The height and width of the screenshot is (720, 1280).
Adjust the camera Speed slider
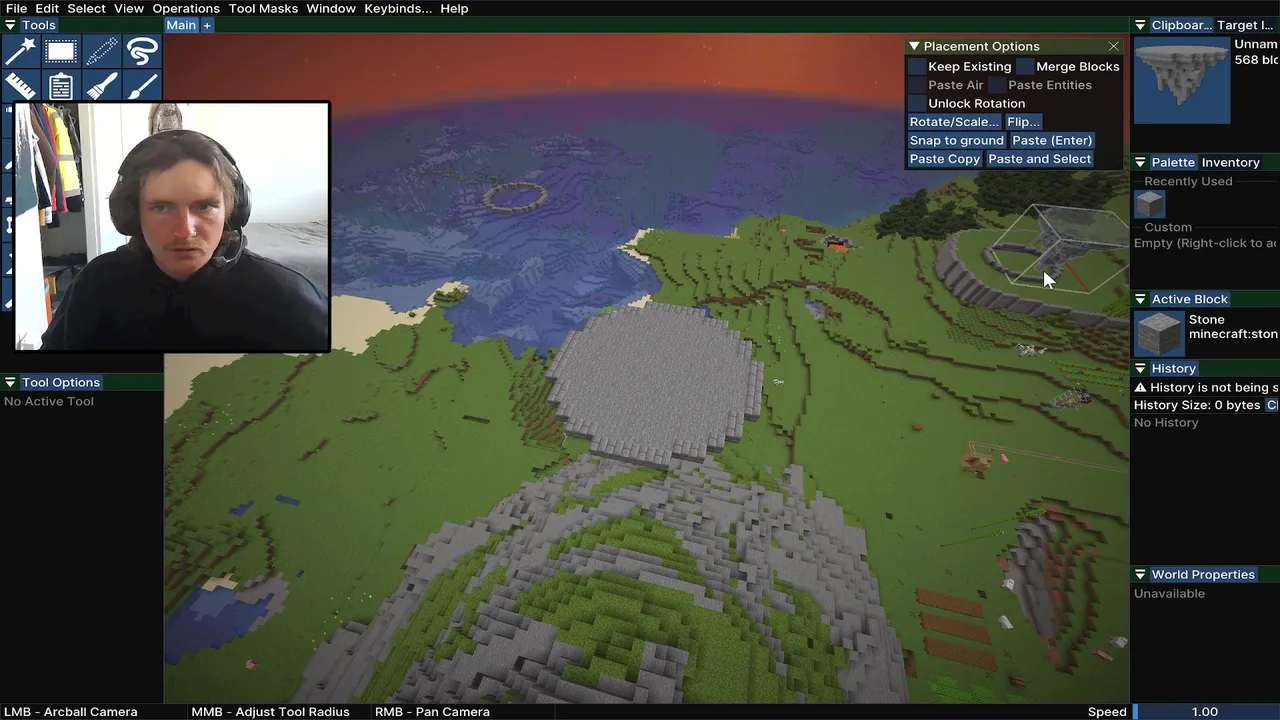pos(1205,712)
